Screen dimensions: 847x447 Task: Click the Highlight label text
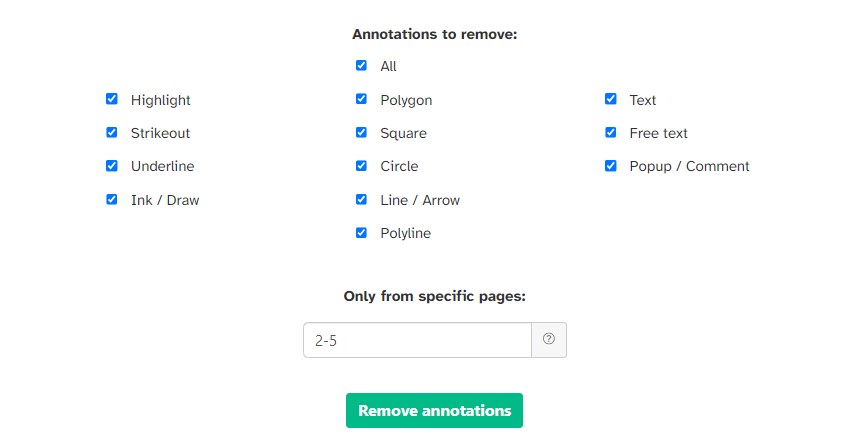160,100
